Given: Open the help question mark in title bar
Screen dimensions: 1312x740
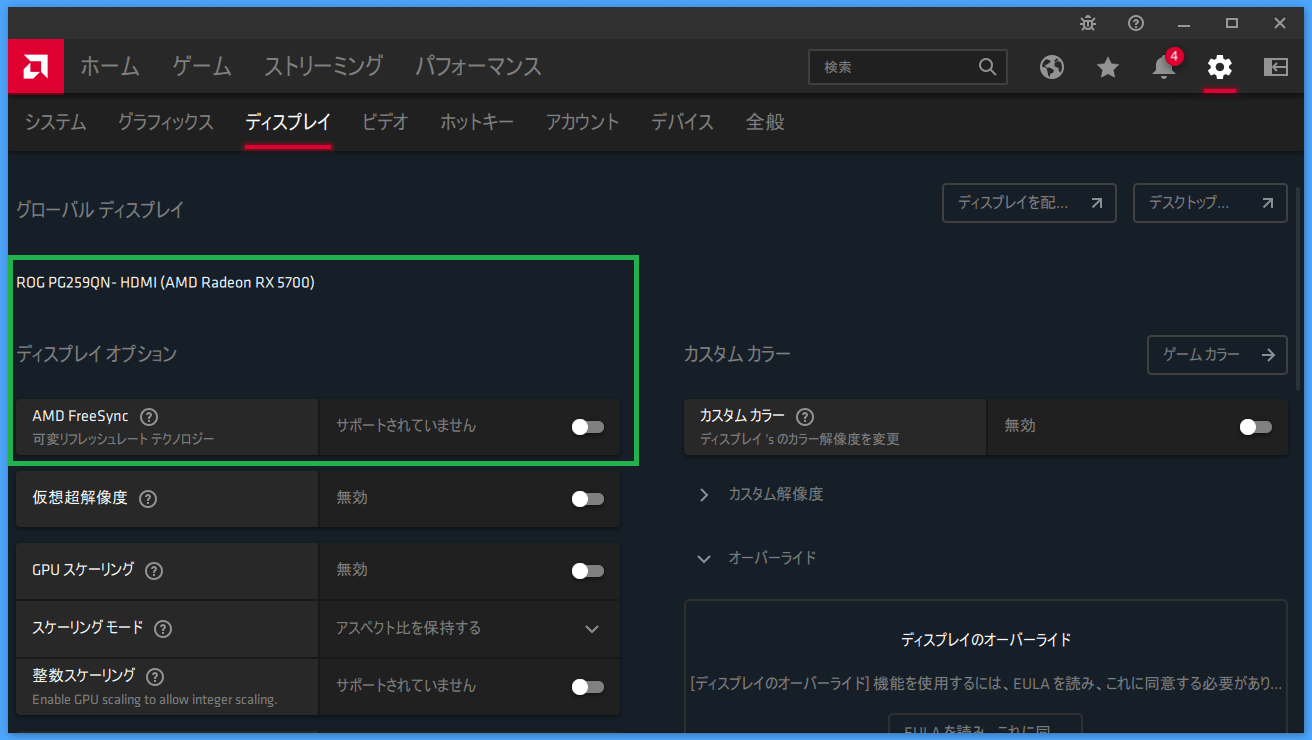Looking at the screenshot, I should (1136, 23).
